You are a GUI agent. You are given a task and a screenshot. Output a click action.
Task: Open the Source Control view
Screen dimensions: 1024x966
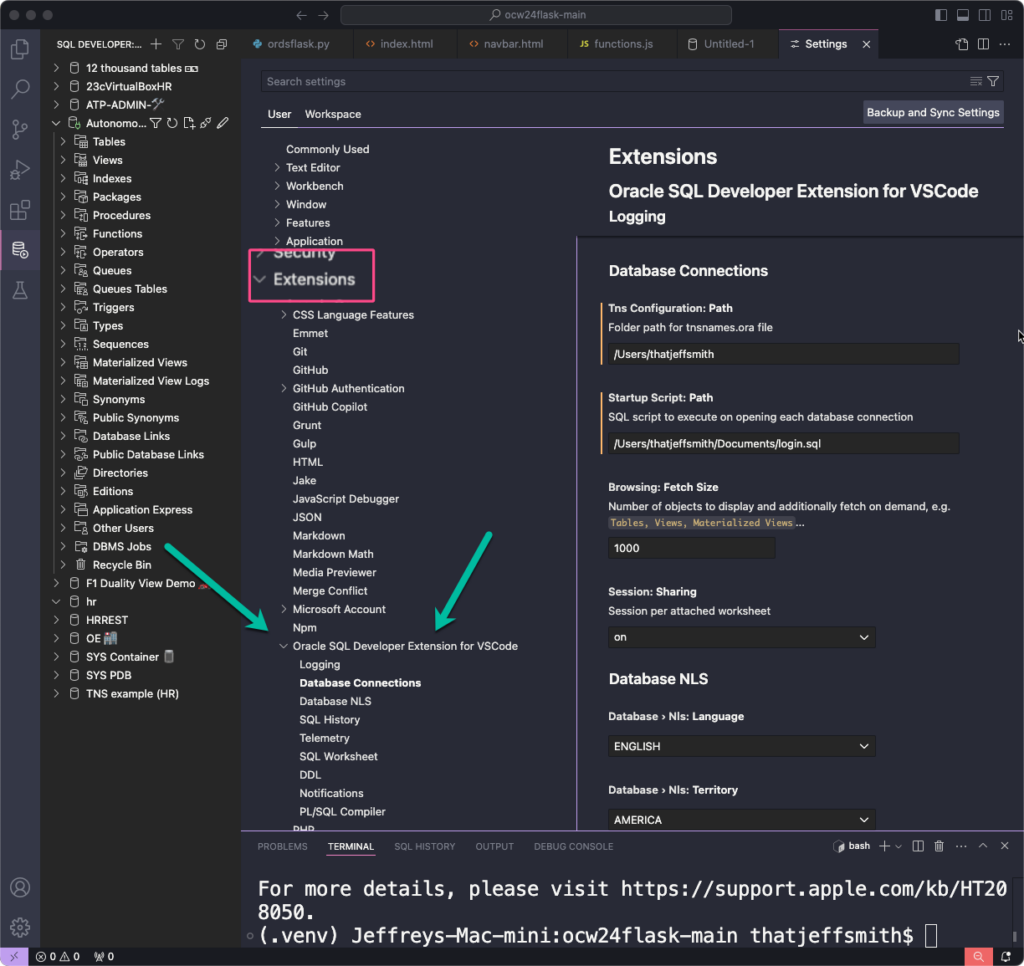coord(20,129)
